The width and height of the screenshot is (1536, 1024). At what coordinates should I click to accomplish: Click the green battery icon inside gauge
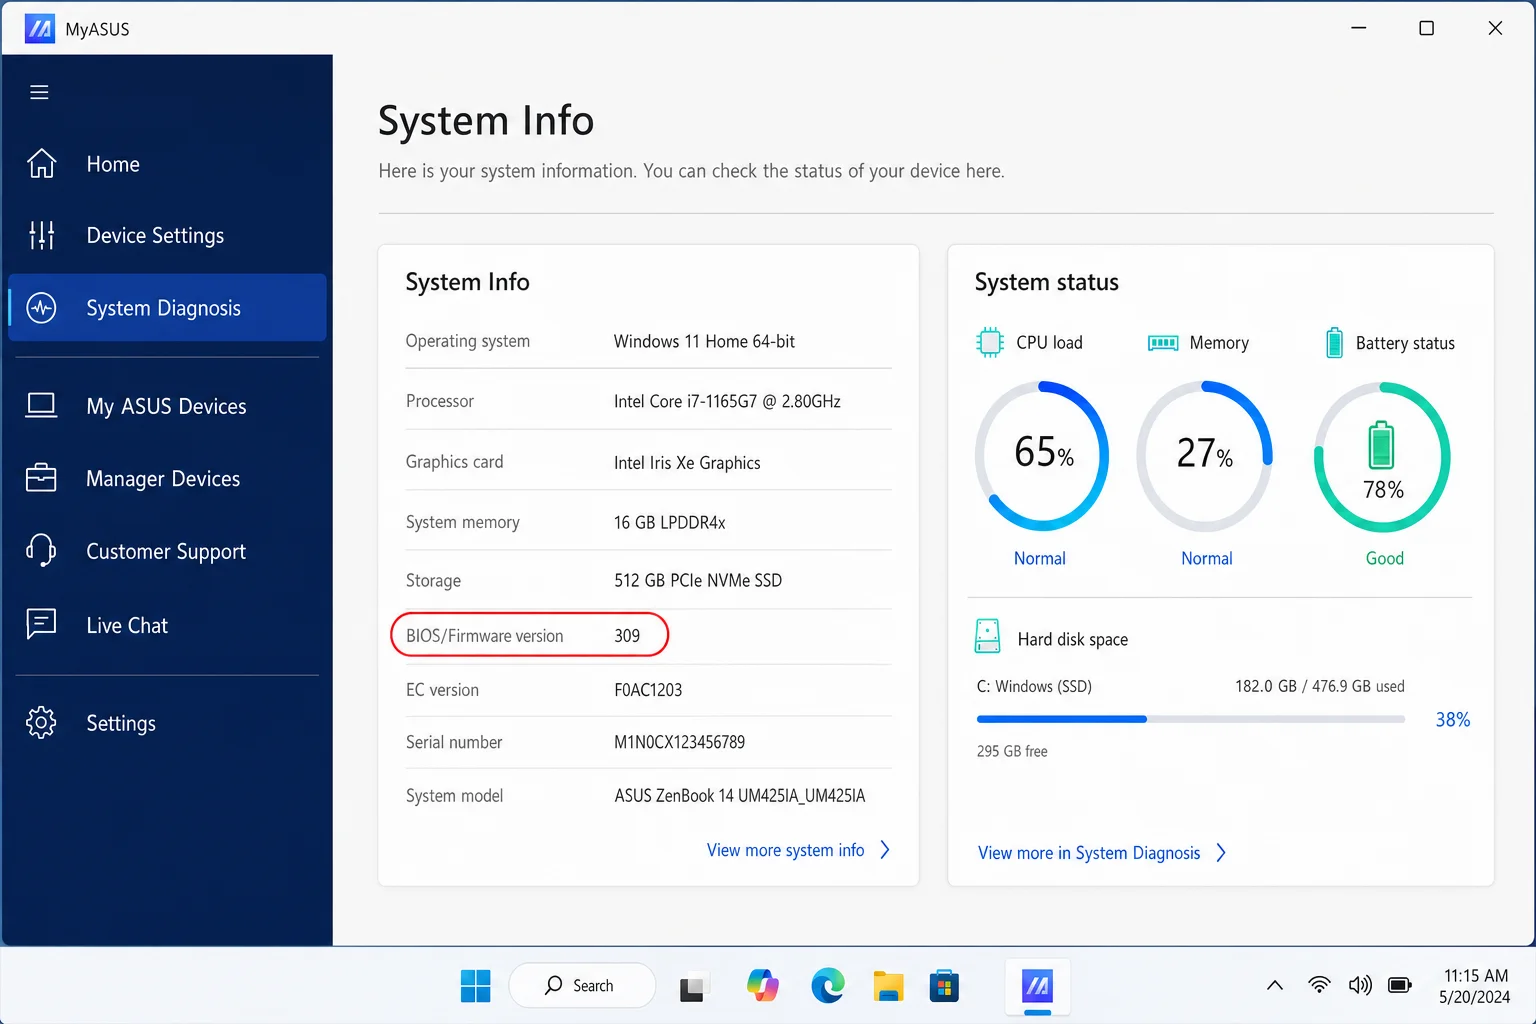pyautogui.click(x=1381, y=445)
